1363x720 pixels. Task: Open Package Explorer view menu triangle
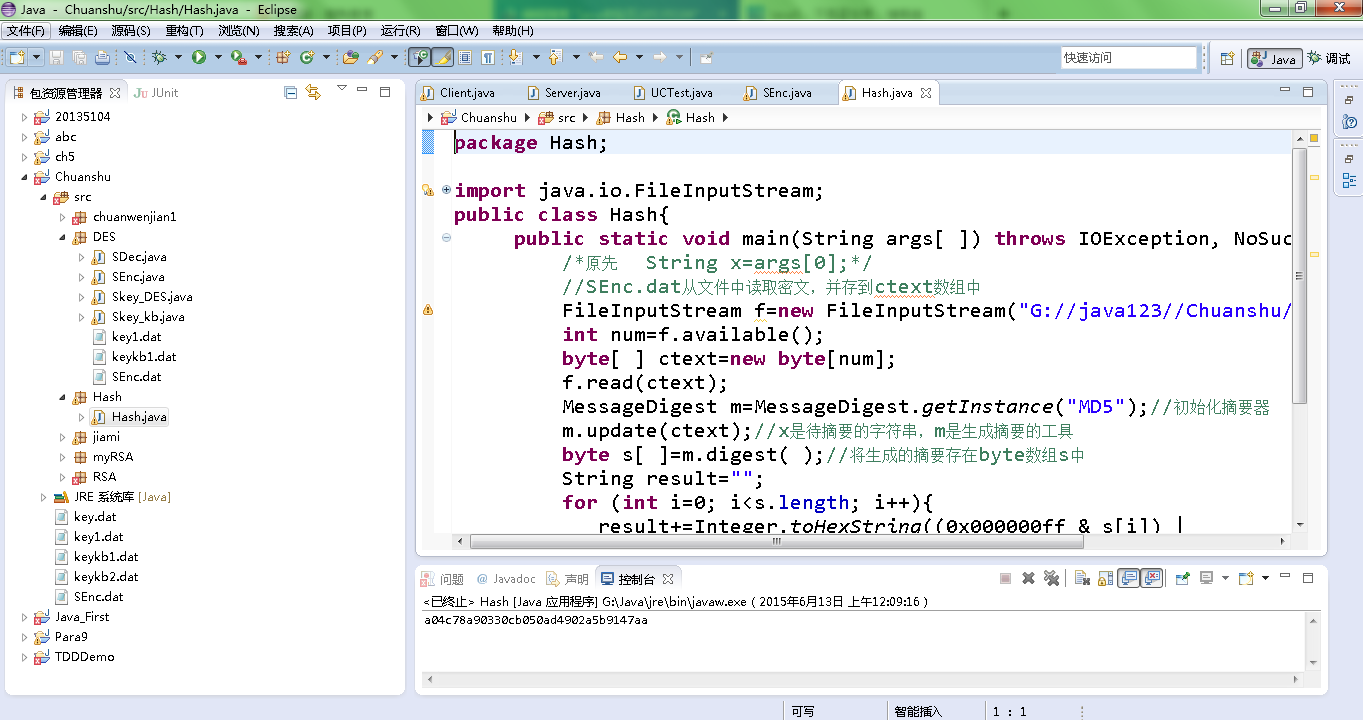341,89
